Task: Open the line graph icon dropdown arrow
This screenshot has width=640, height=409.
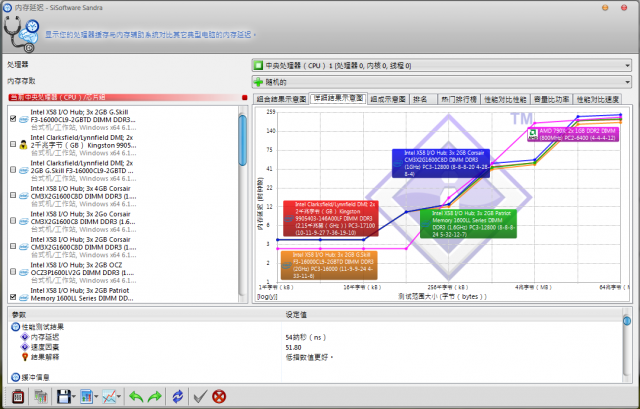Action: pyautogui.click(x=119, y=396)
